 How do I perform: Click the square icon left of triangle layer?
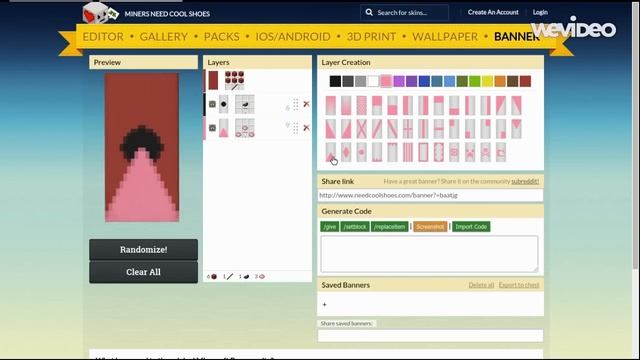[212, 128]
